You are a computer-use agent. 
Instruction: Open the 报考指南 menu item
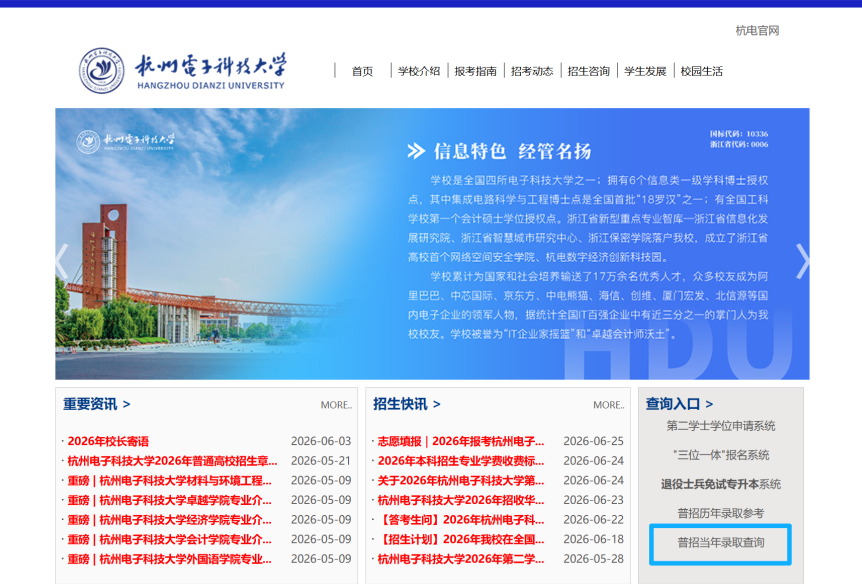pyautogui.click(x=476, y=71)
